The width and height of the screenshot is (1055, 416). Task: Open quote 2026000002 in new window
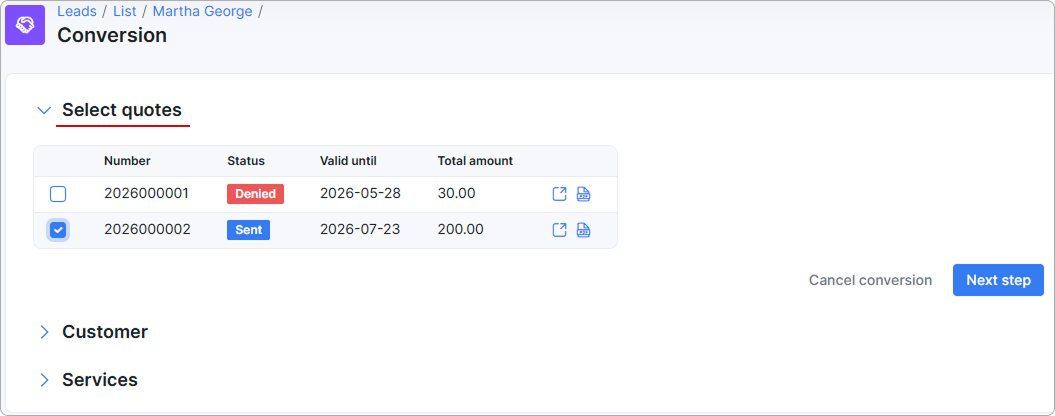(x=559, y=230)
